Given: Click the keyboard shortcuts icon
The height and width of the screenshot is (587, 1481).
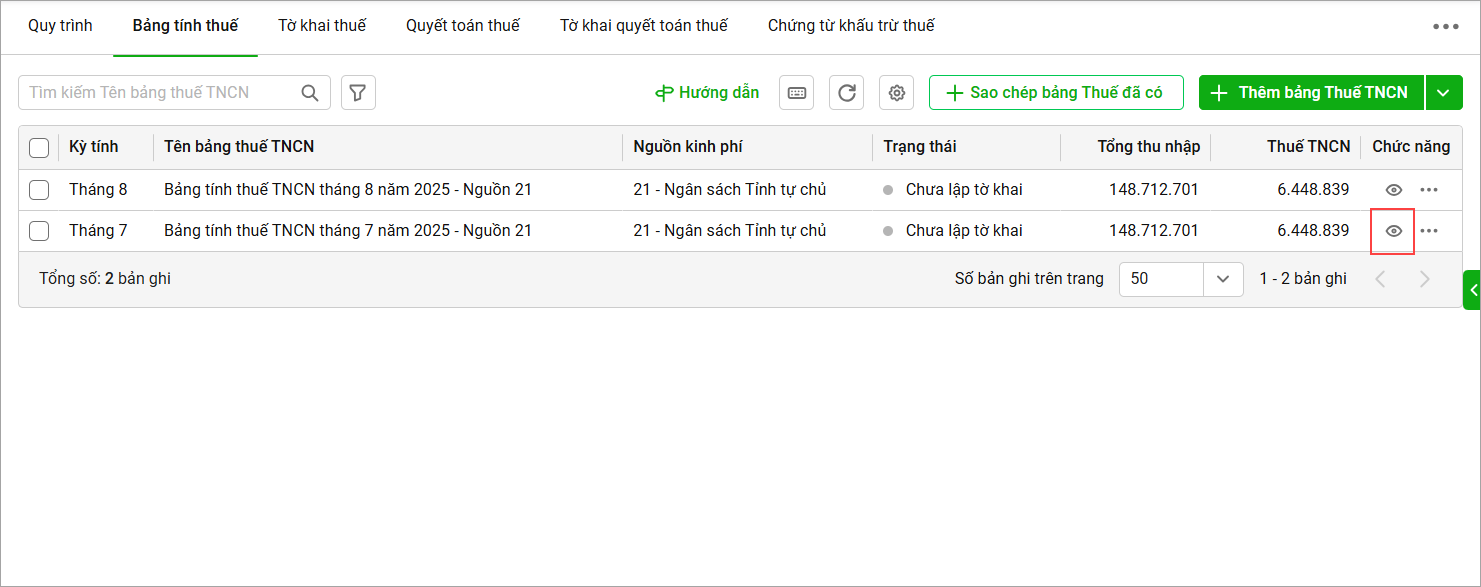Looking at the screenshot, I should click(796, 93).
